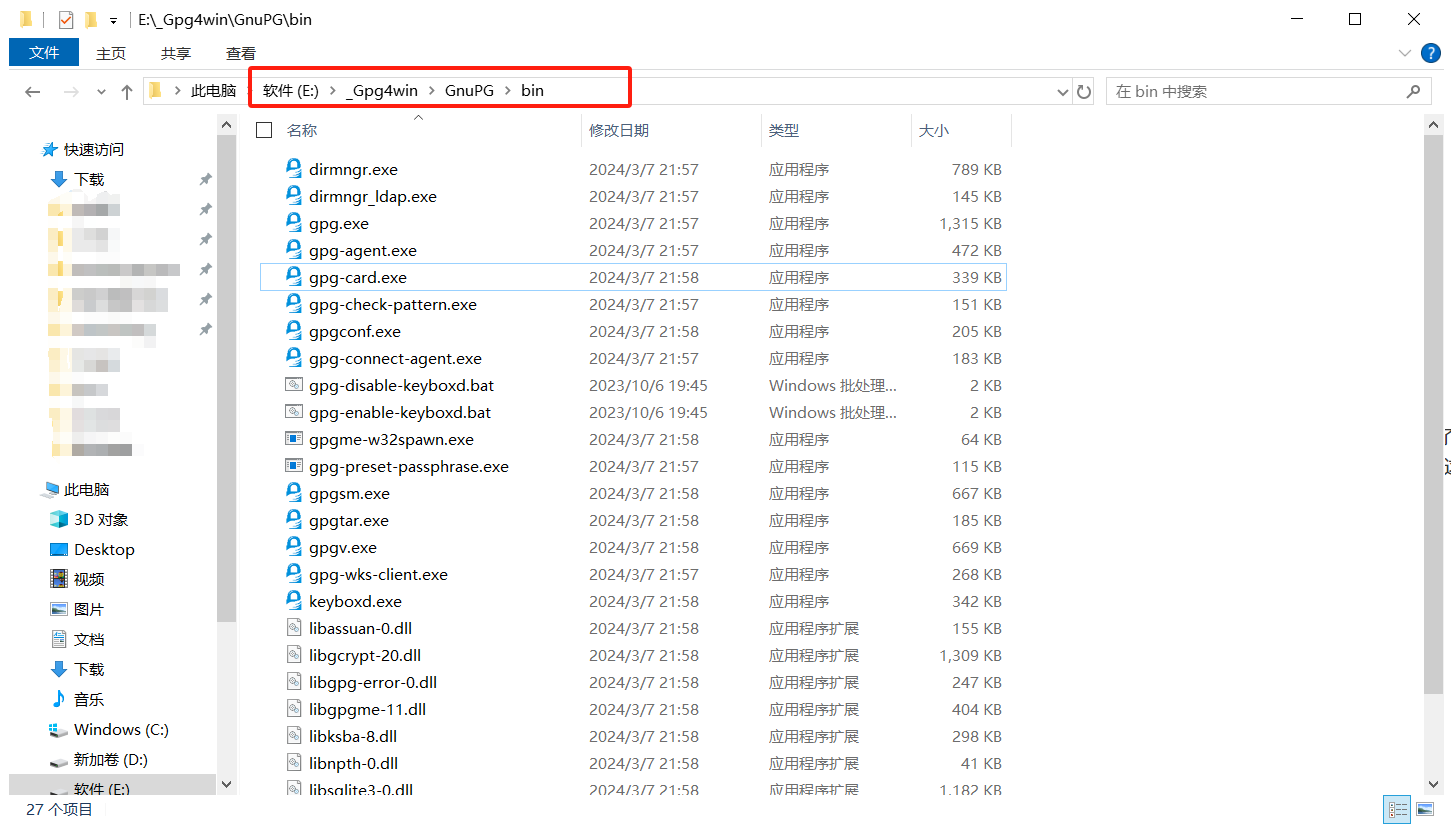Click GnuPG in the breadcrumb path
The height and width of the screenshot is (832, 1451).
[x=469, y=91]
